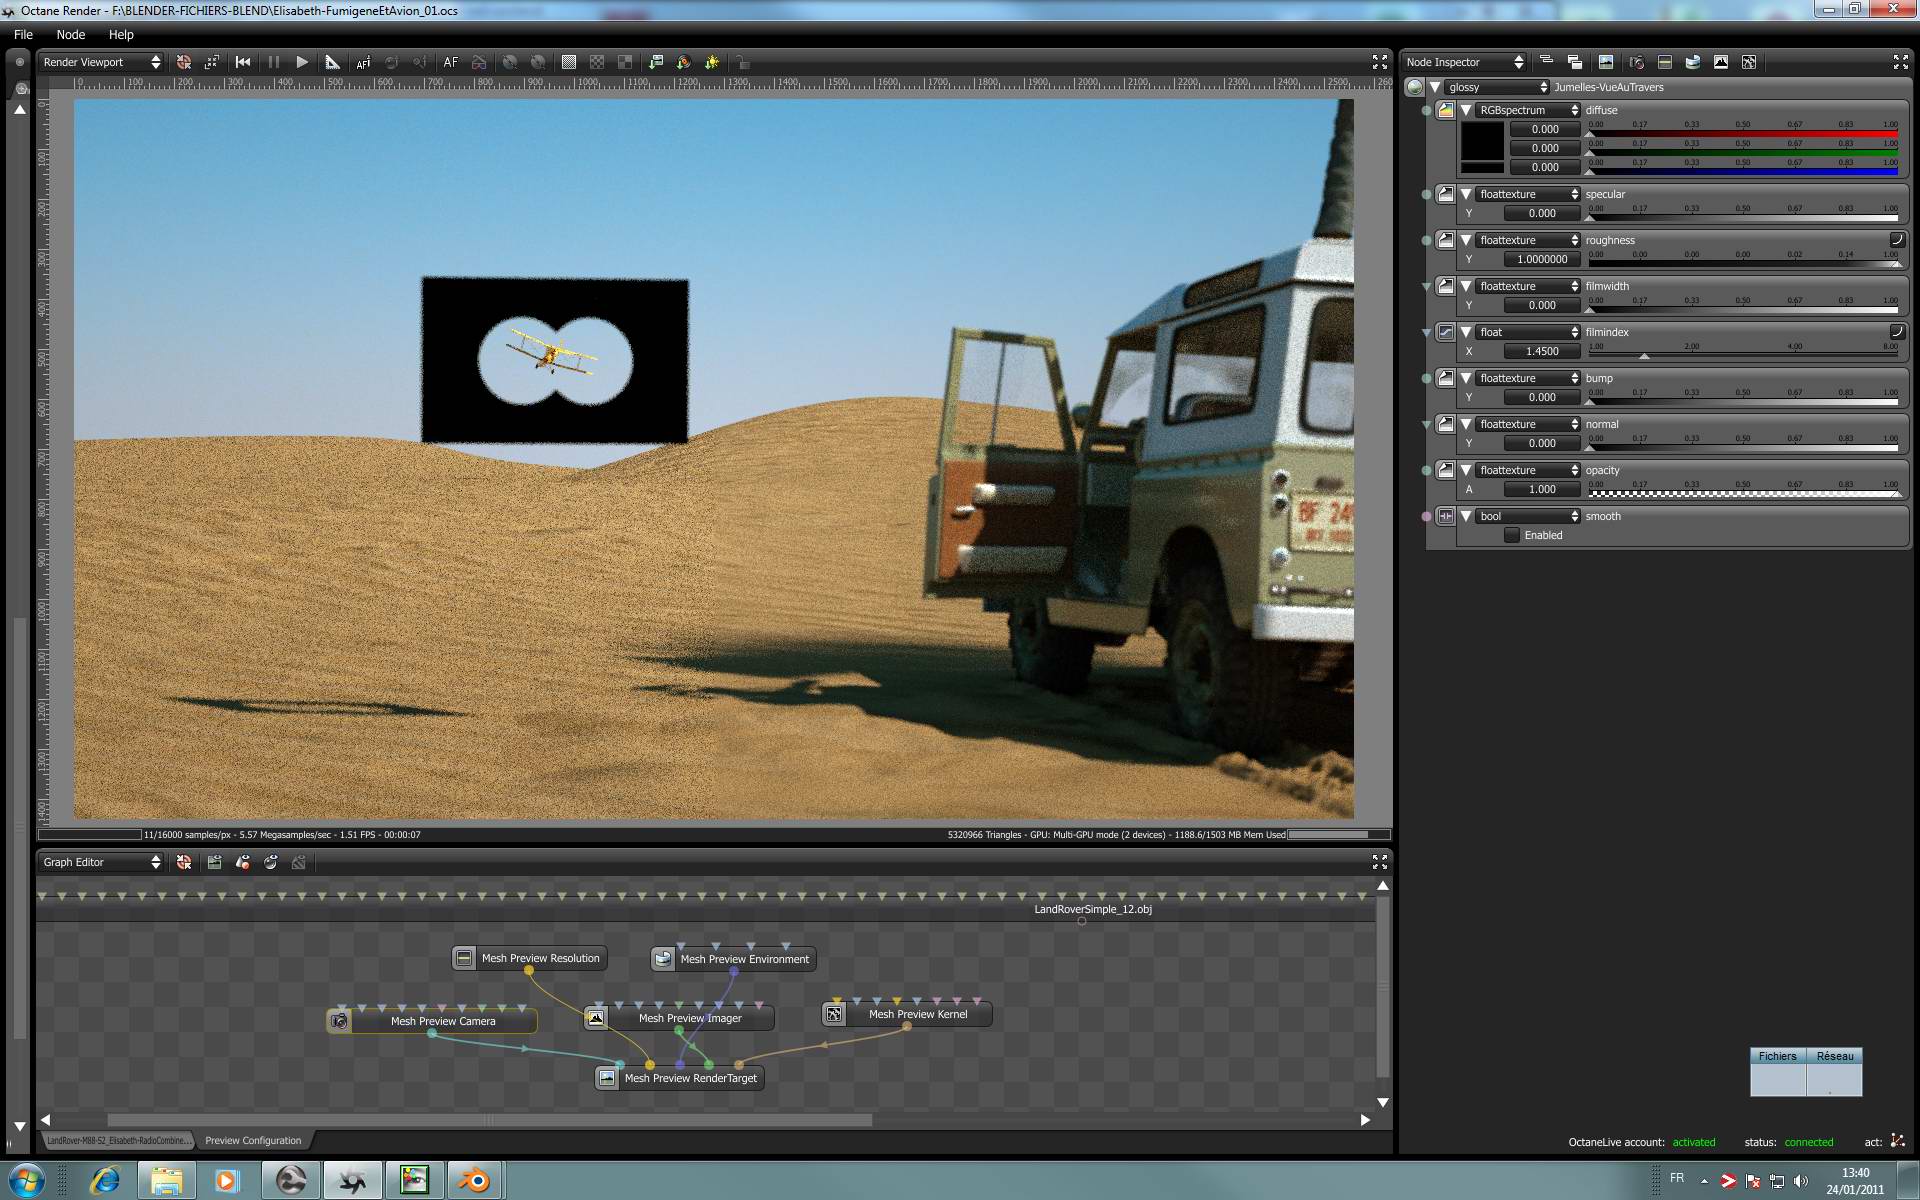
Task: Toggle the roughness logarithmic slider button
Action: coord(1896,240)
